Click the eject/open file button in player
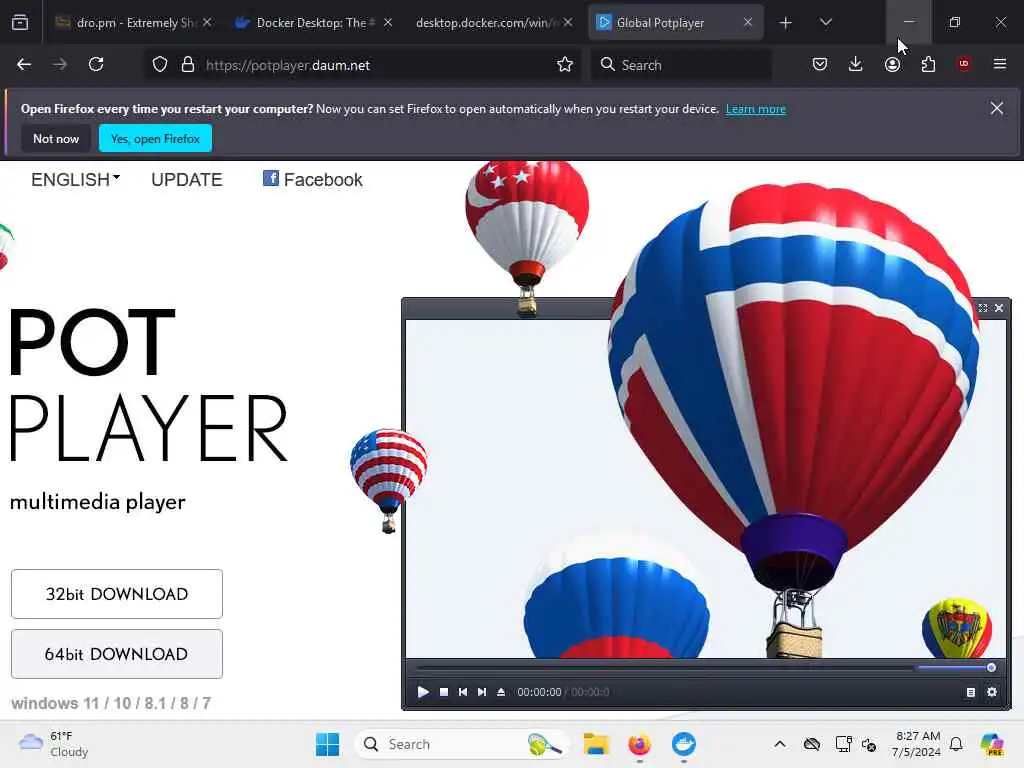The width and height of the screenshot is (1024, 768). (x=501, y=692)
